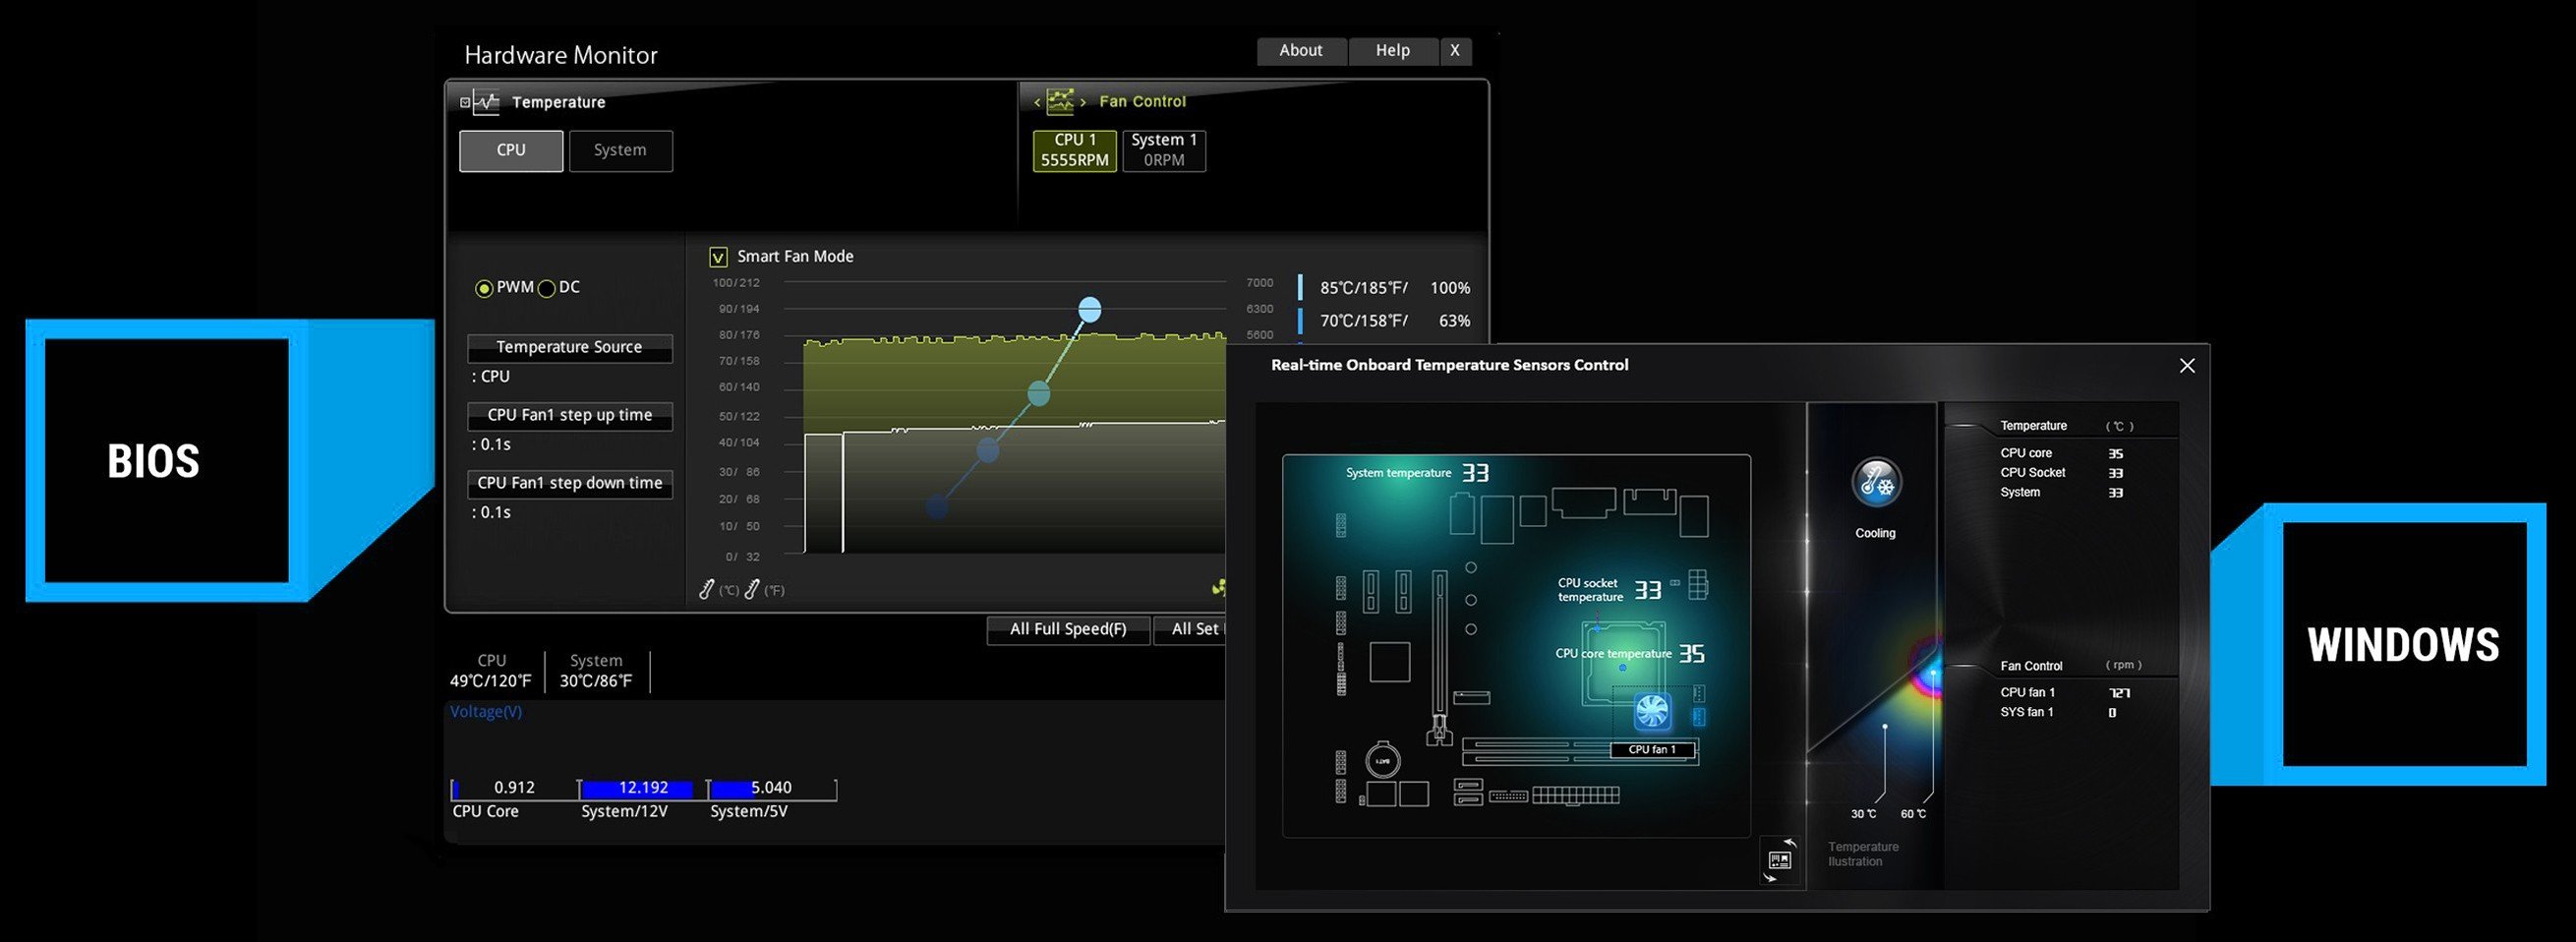
Task: Click the blue CPU fan icon on motherboard
Action: coord(1652,711)
